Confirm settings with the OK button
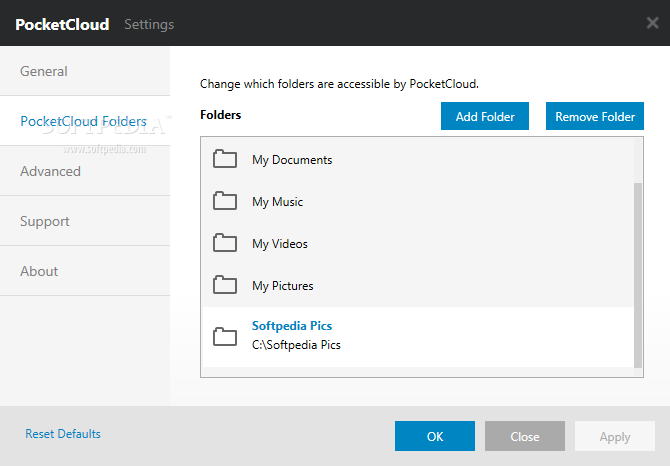This screenshot has height=466, width=670. click(435, 436)
